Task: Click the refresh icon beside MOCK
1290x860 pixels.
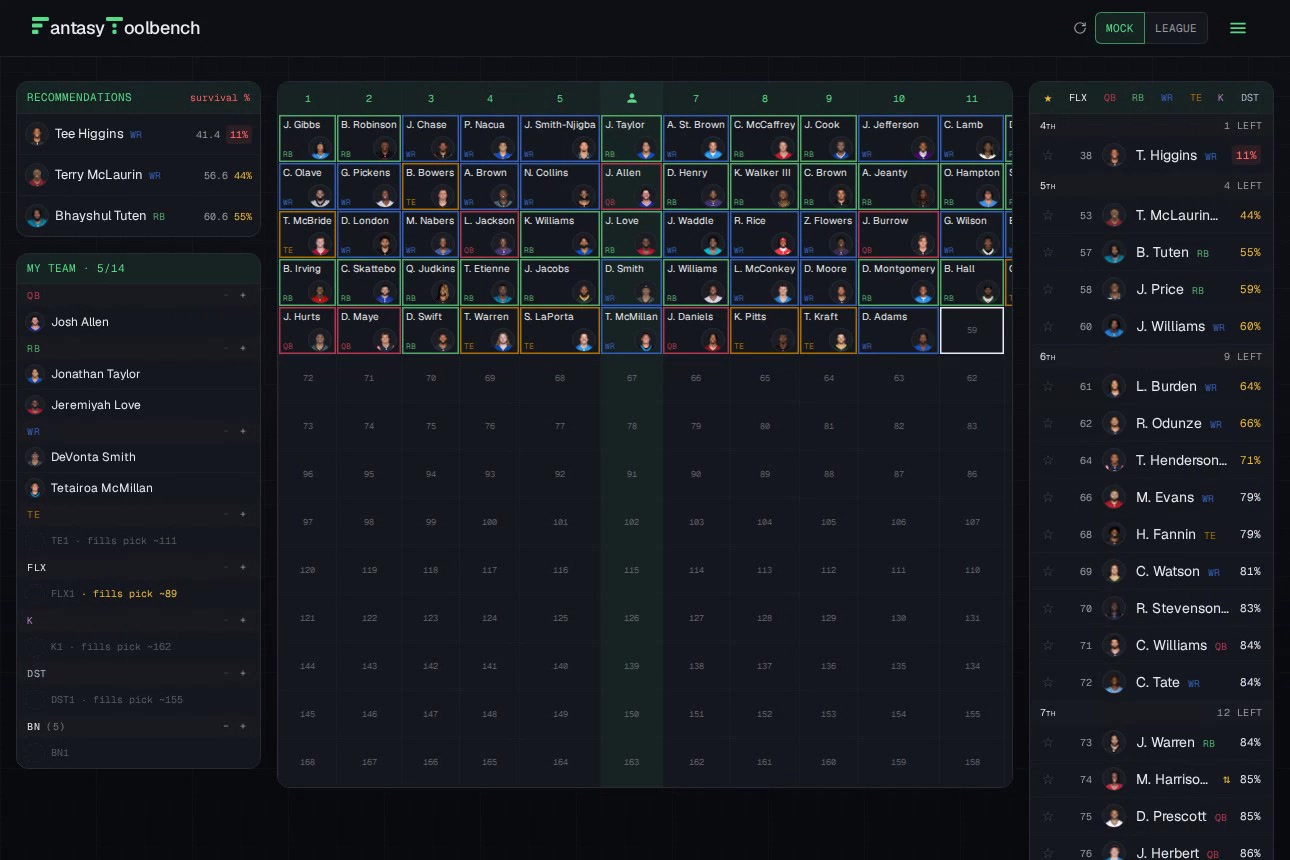Action: click(x=1079, y=28)
